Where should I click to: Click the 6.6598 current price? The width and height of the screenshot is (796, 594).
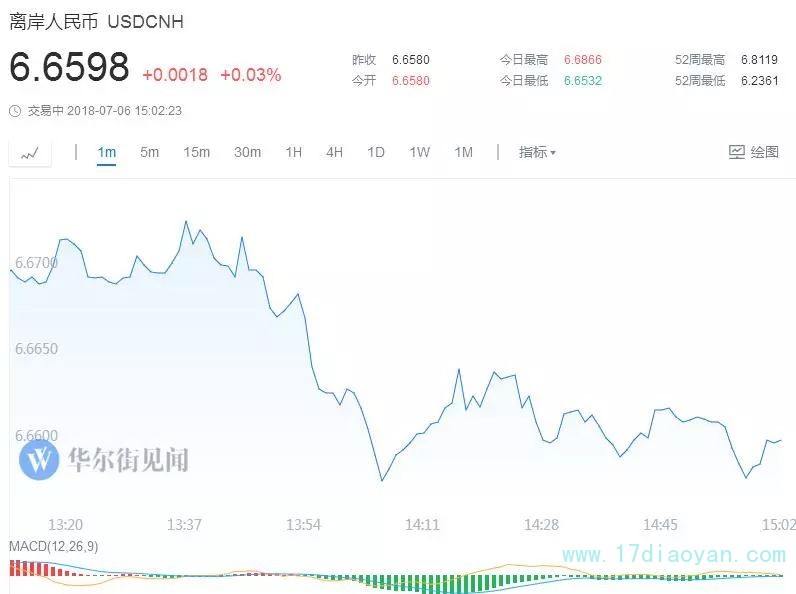click(x=70, y=68)
